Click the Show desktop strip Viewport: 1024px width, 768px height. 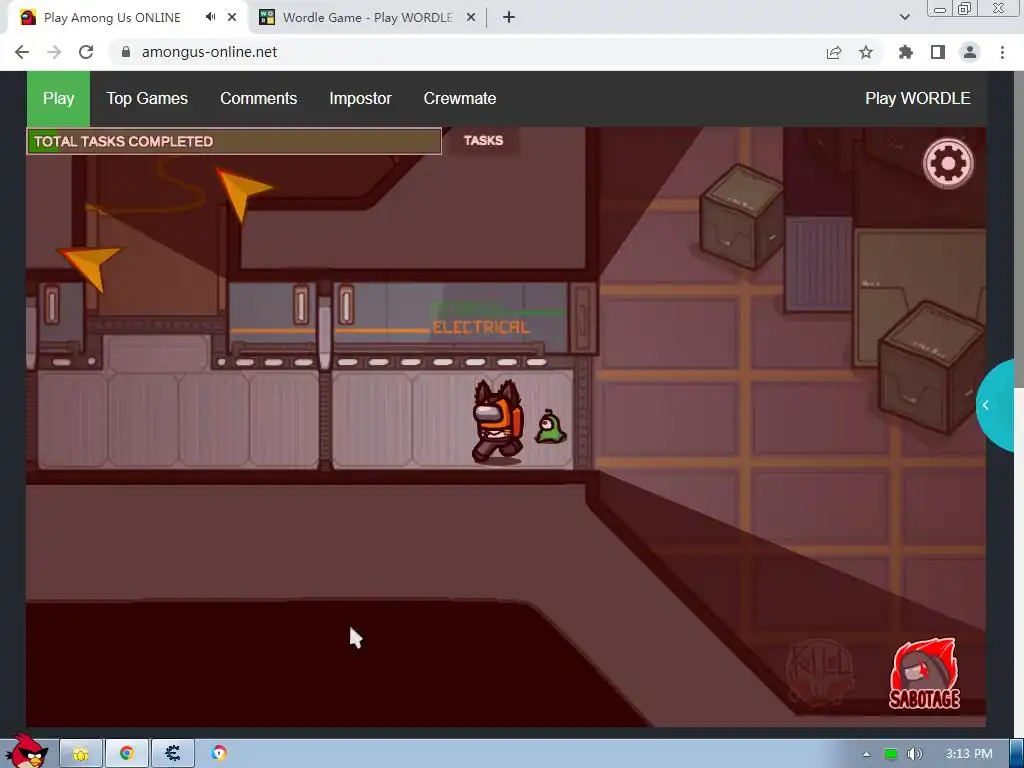[1017, 754]
